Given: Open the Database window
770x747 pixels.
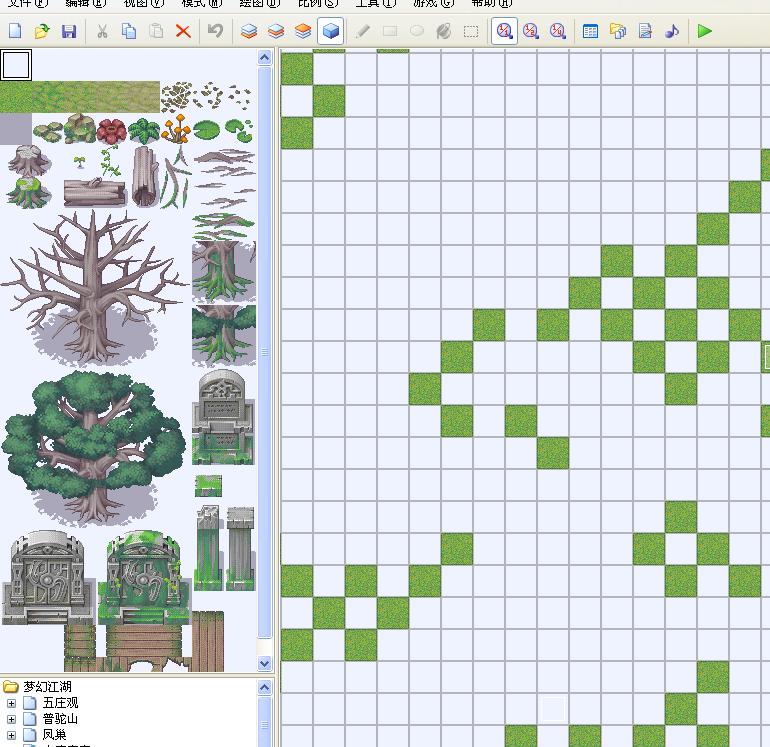Looking at the screenshot, I should click(590, 31).
